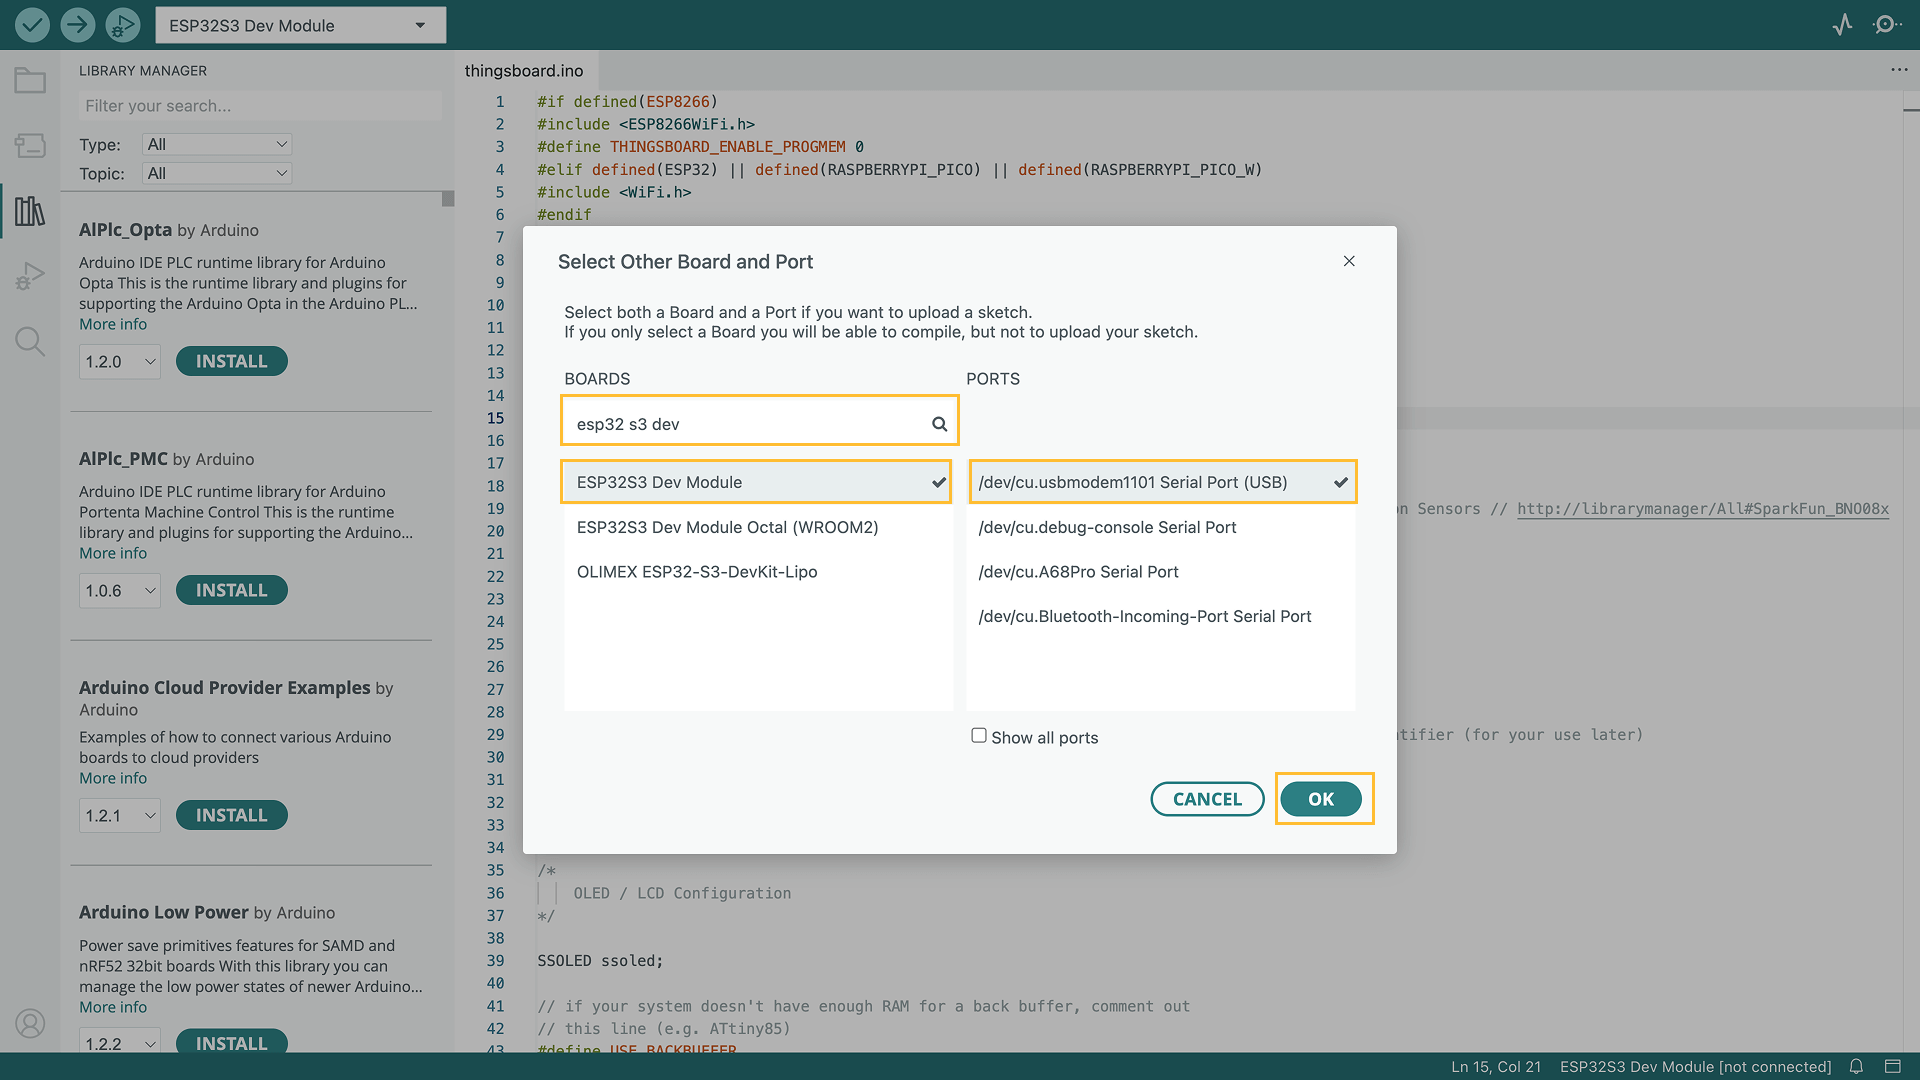Select OLIMEX ESP32-S3-DevKit-Lipo from board list
Image resolution: width=1920 pixels, height=1080 pixels.
click(697, 572)
